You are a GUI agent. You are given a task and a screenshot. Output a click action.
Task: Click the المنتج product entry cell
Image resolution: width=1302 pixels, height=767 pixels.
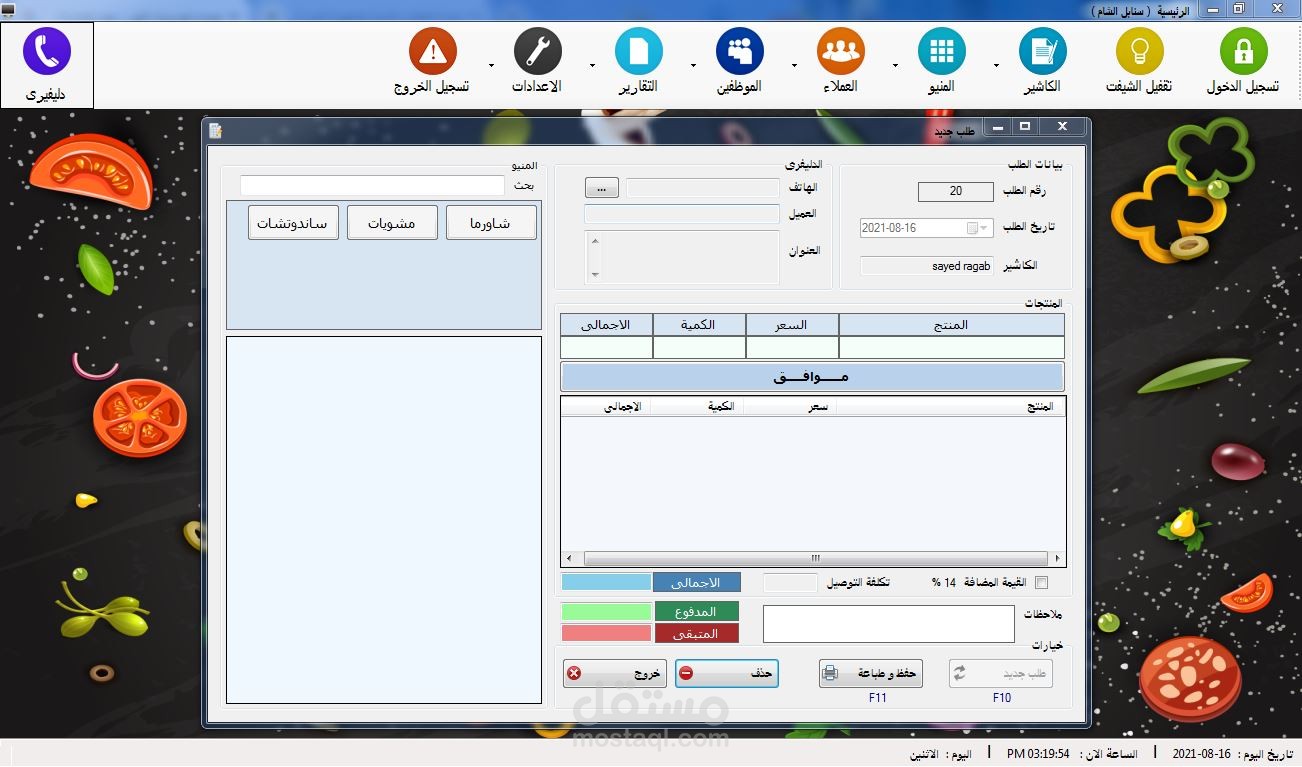[x=952, y=347]
